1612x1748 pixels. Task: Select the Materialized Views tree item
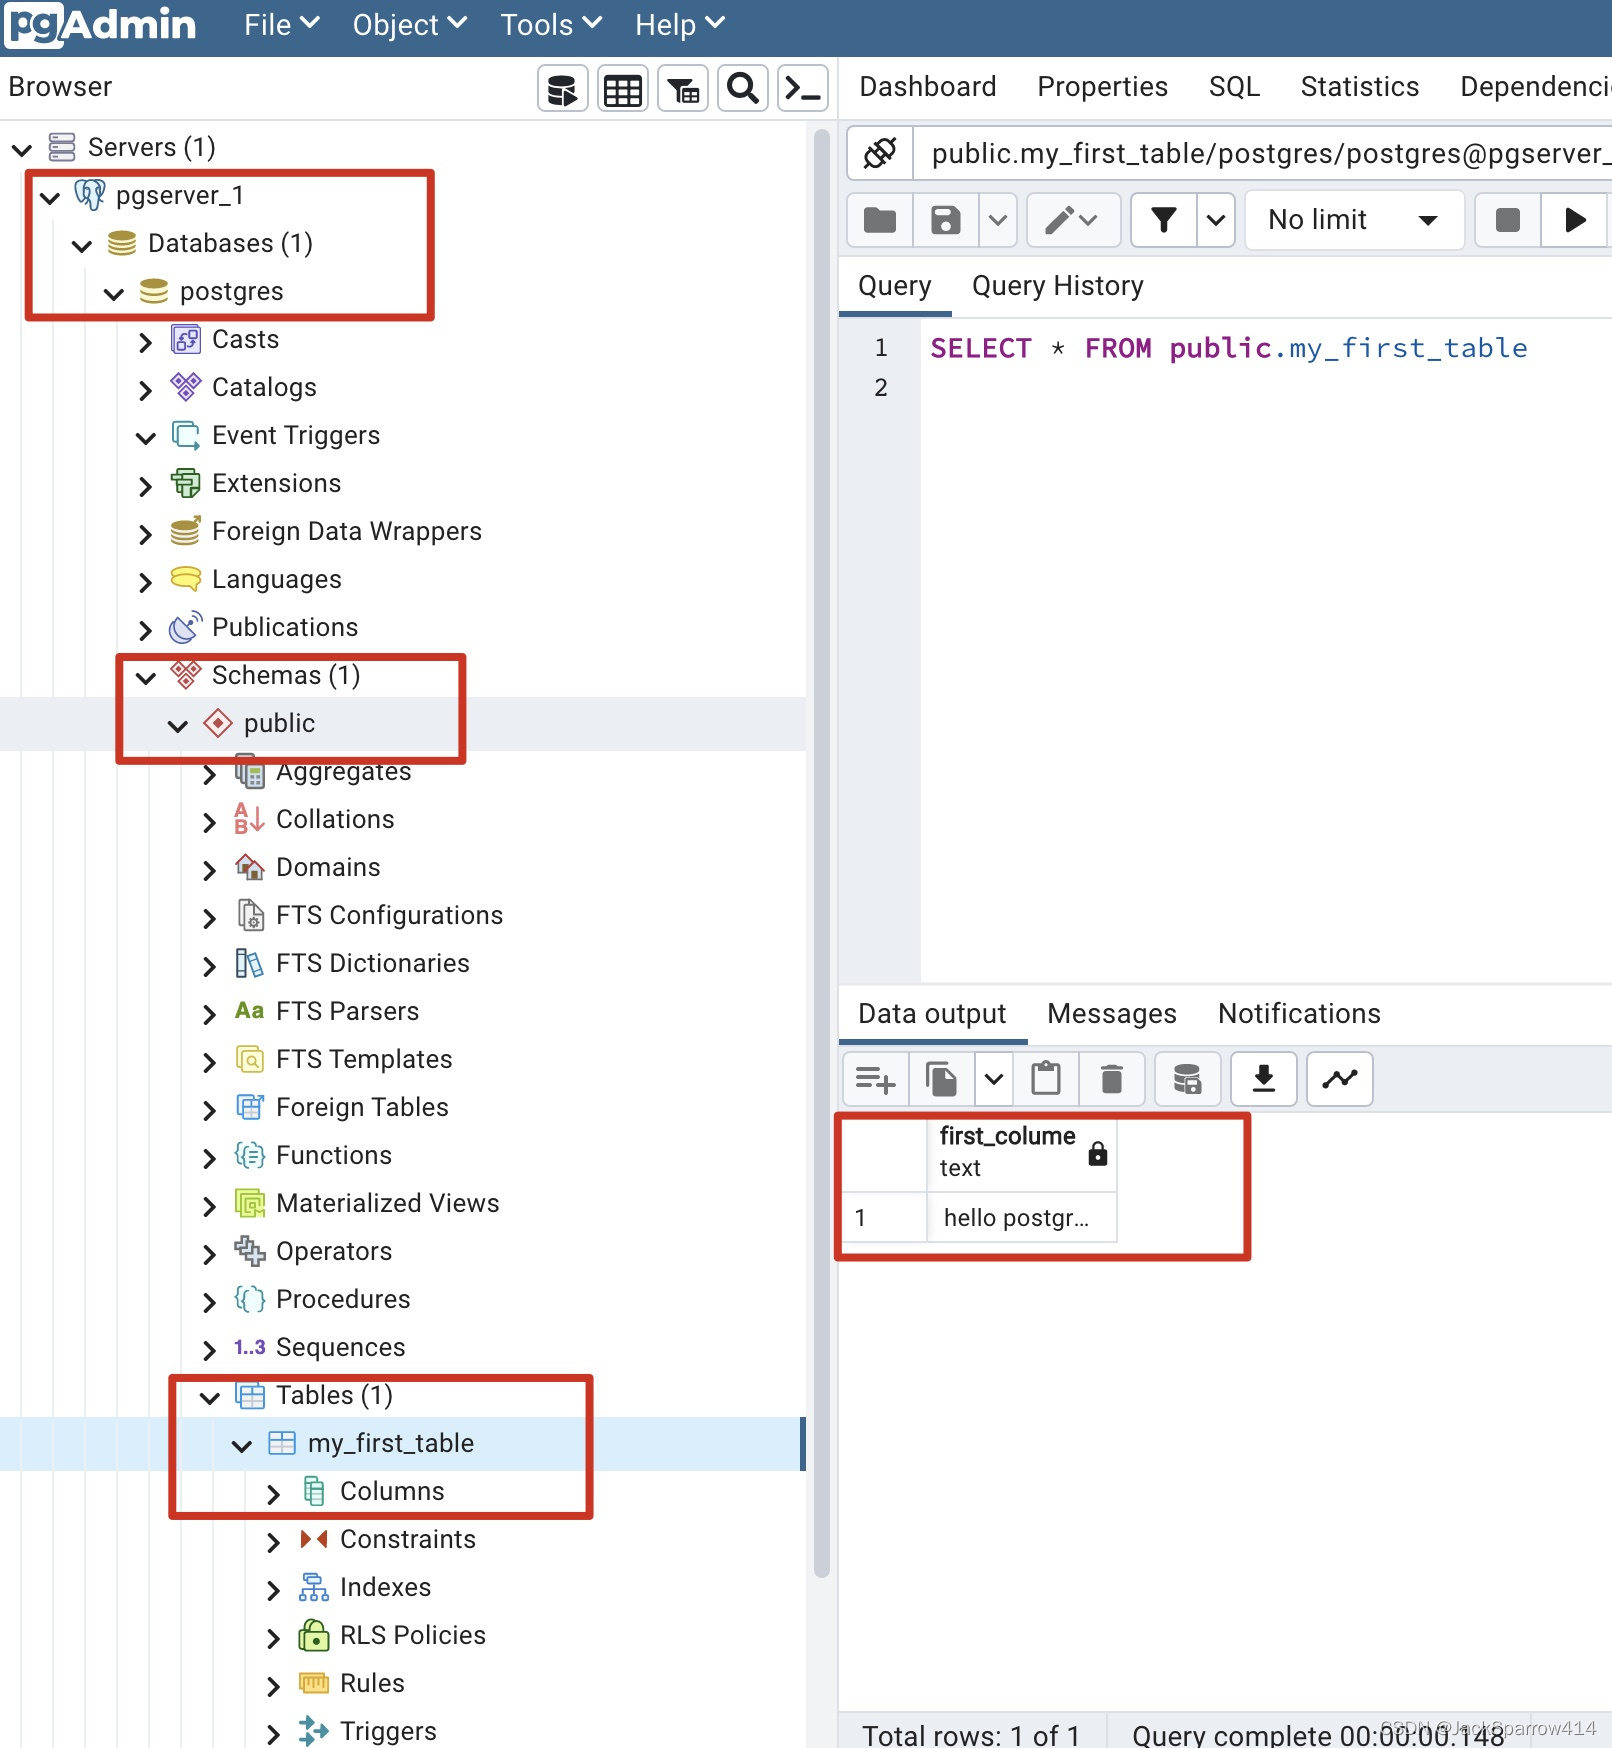(x=388, y=1203)
